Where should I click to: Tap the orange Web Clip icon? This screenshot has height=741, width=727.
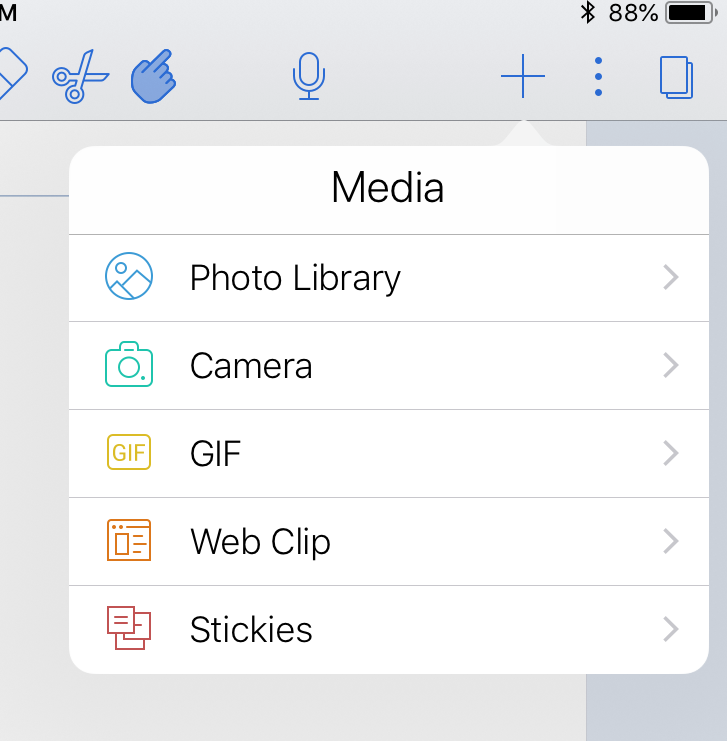(129, 541)
